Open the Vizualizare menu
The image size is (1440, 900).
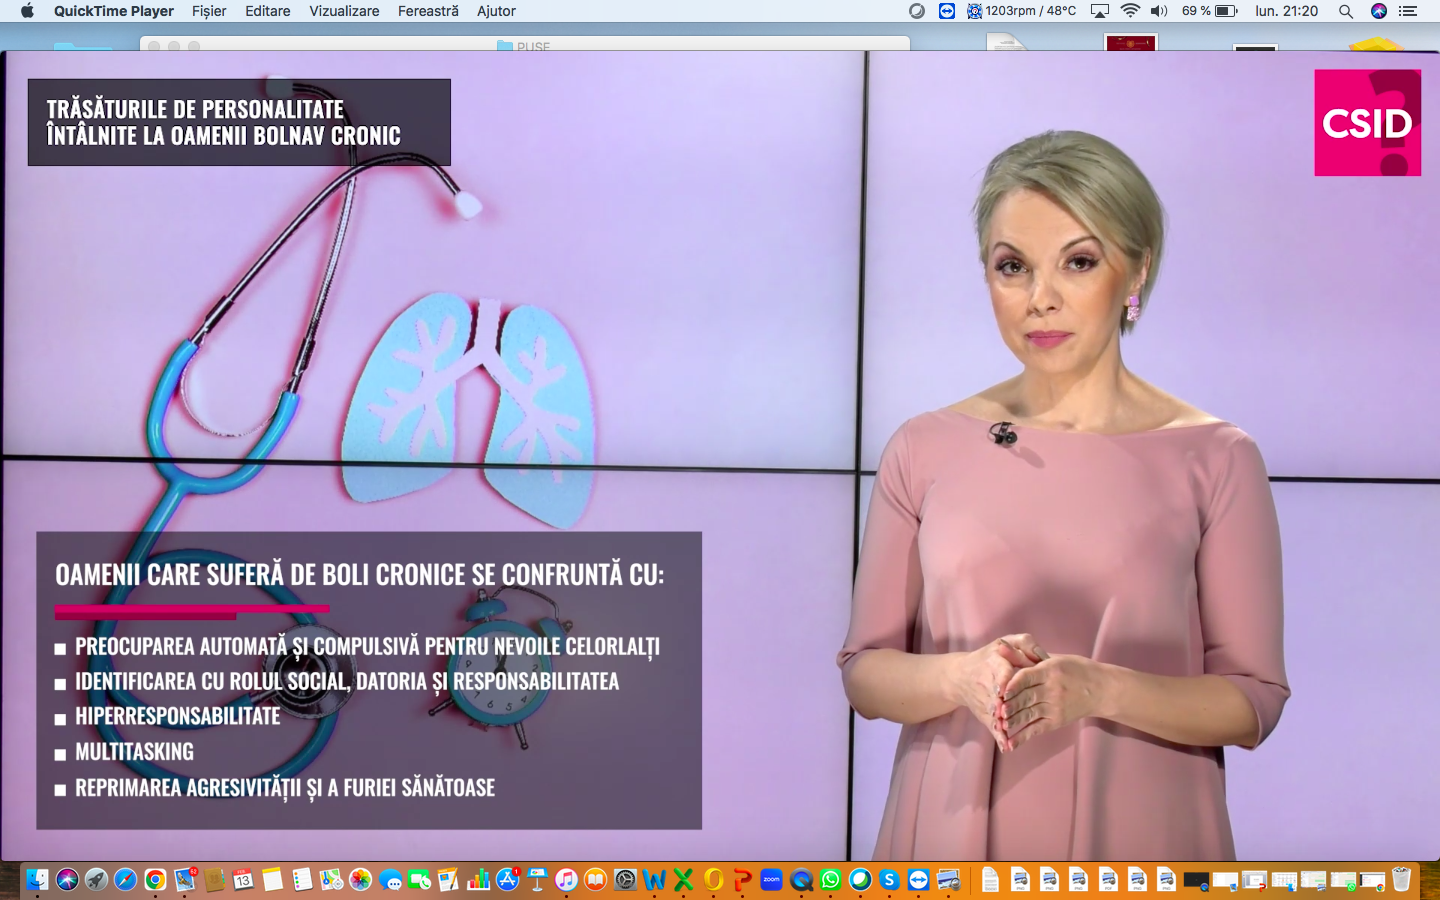point(344,11)
